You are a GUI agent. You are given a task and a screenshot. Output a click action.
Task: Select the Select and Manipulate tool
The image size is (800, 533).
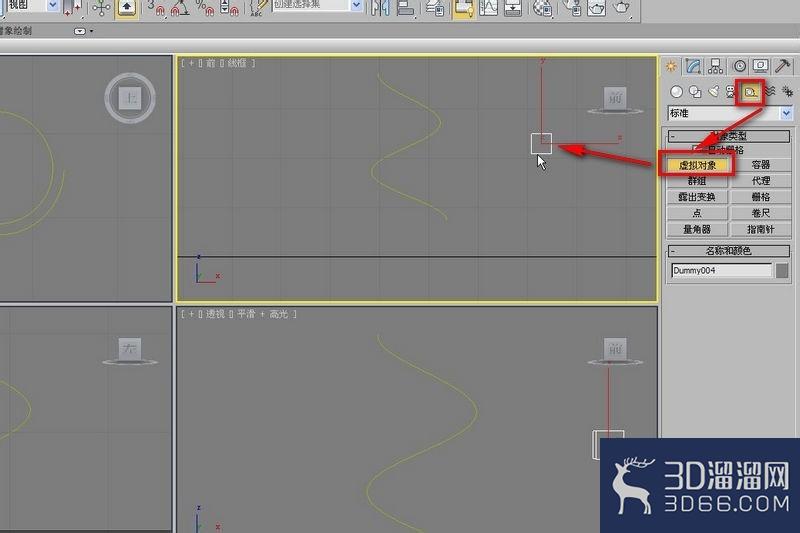point(101,8)
